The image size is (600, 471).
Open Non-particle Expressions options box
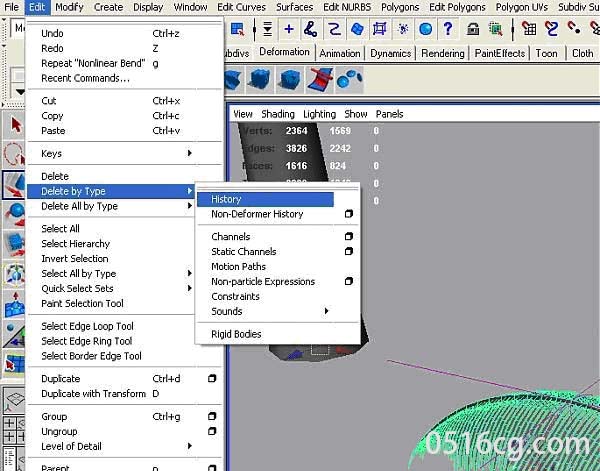click(x=349, y=281)
